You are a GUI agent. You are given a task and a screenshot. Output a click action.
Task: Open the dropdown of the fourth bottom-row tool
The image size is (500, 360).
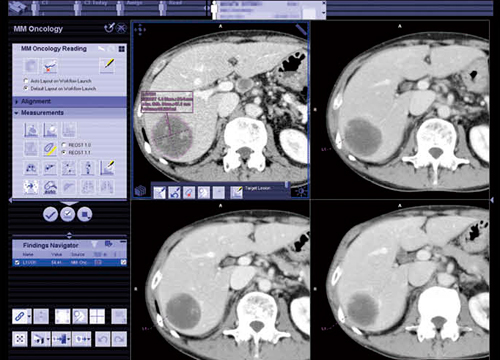coord(89,339)
